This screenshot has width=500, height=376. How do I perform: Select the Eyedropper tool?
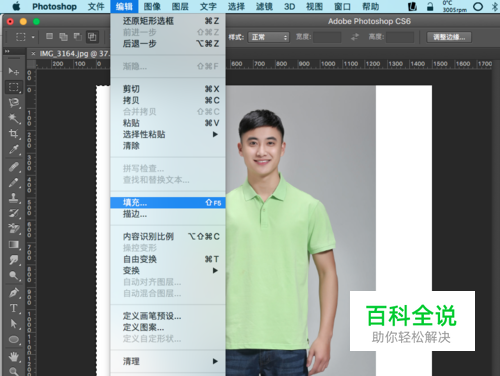point(14,150)
